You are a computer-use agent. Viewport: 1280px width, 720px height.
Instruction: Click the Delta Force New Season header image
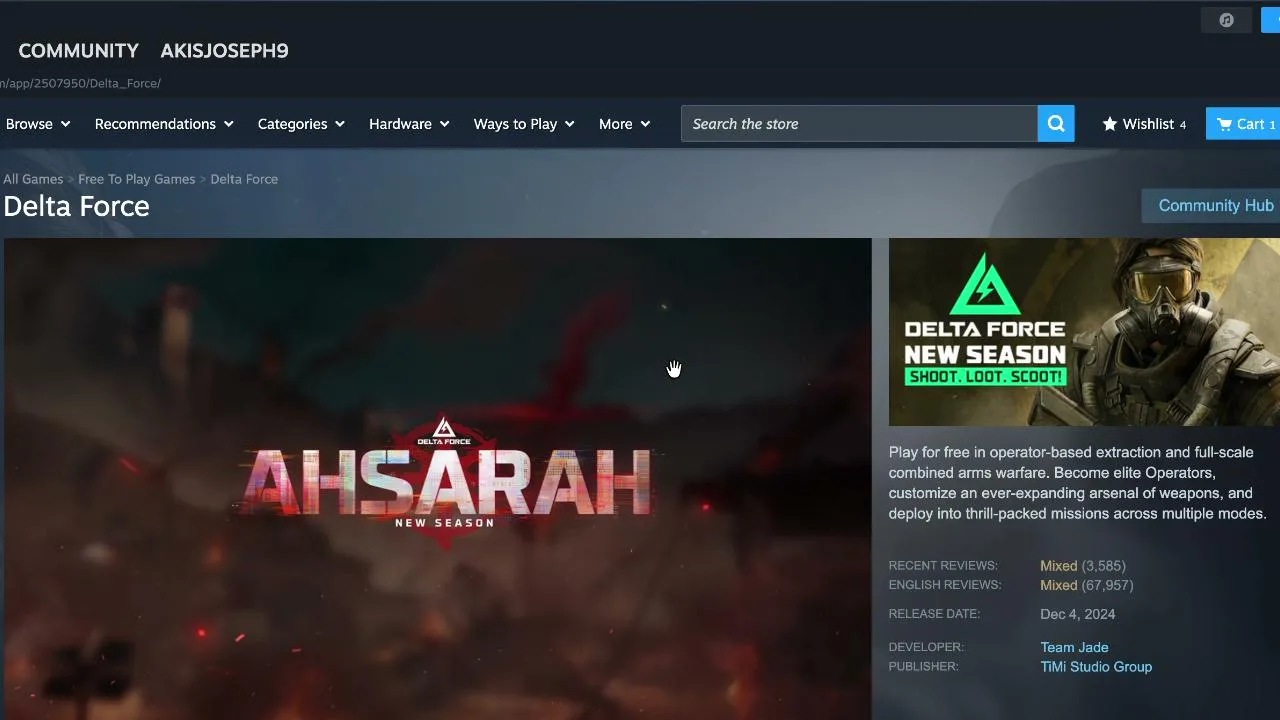click(x=1084, y=332)
